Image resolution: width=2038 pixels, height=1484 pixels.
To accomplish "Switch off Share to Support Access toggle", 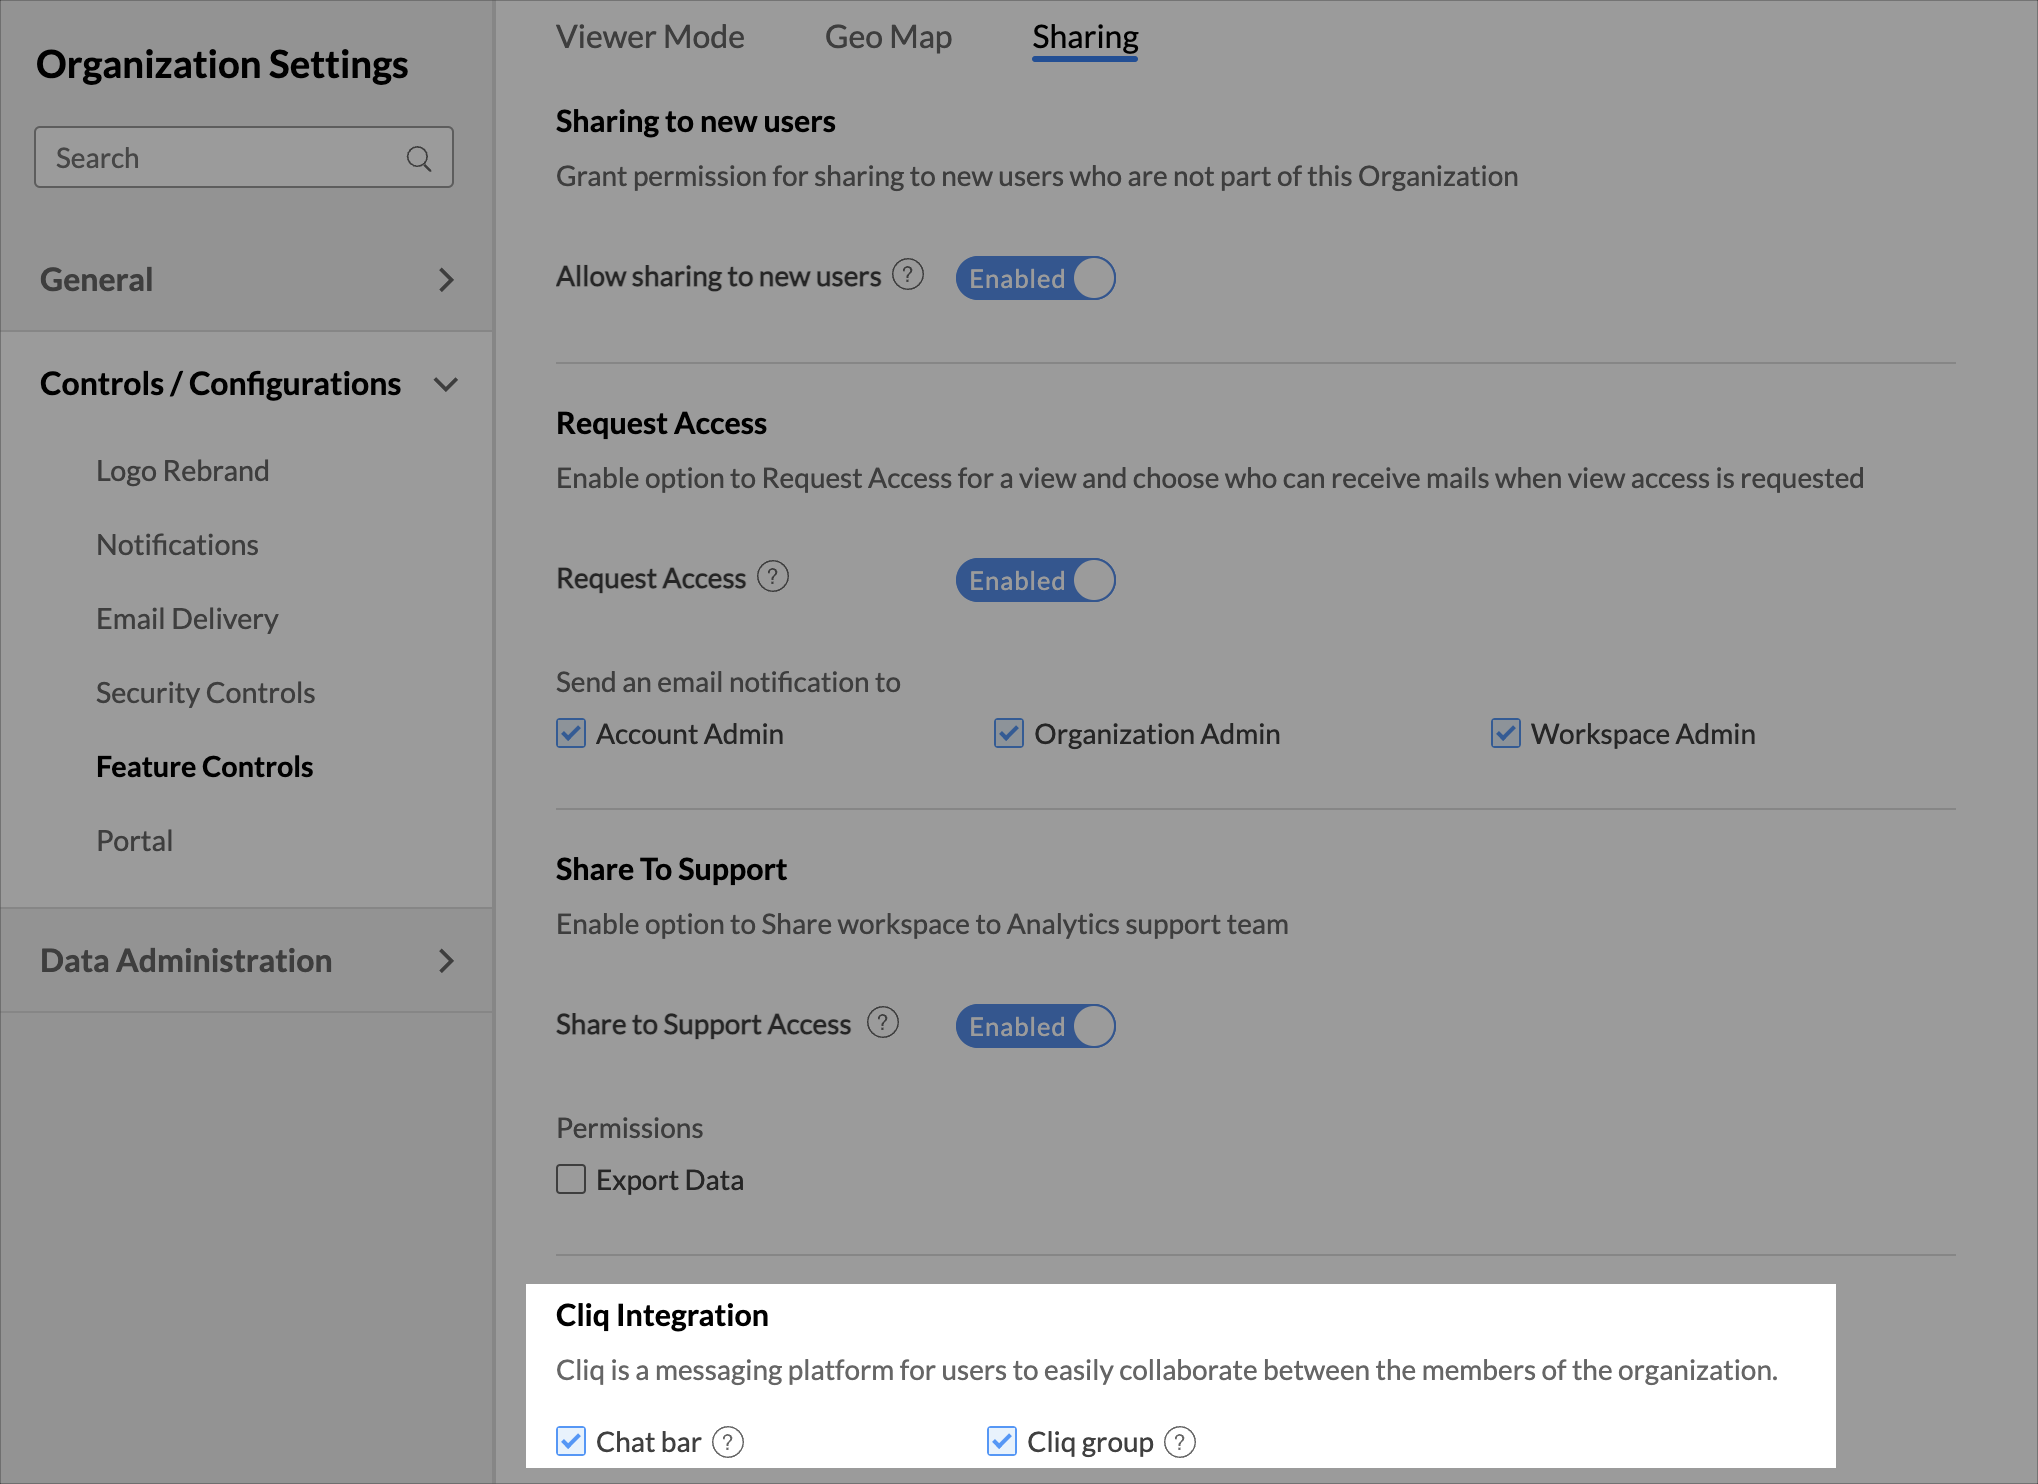I will point(1035,1026).
